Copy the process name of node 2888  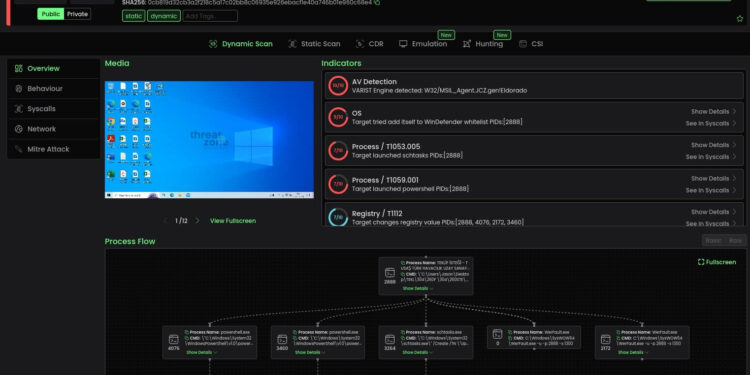pos(402,263)
